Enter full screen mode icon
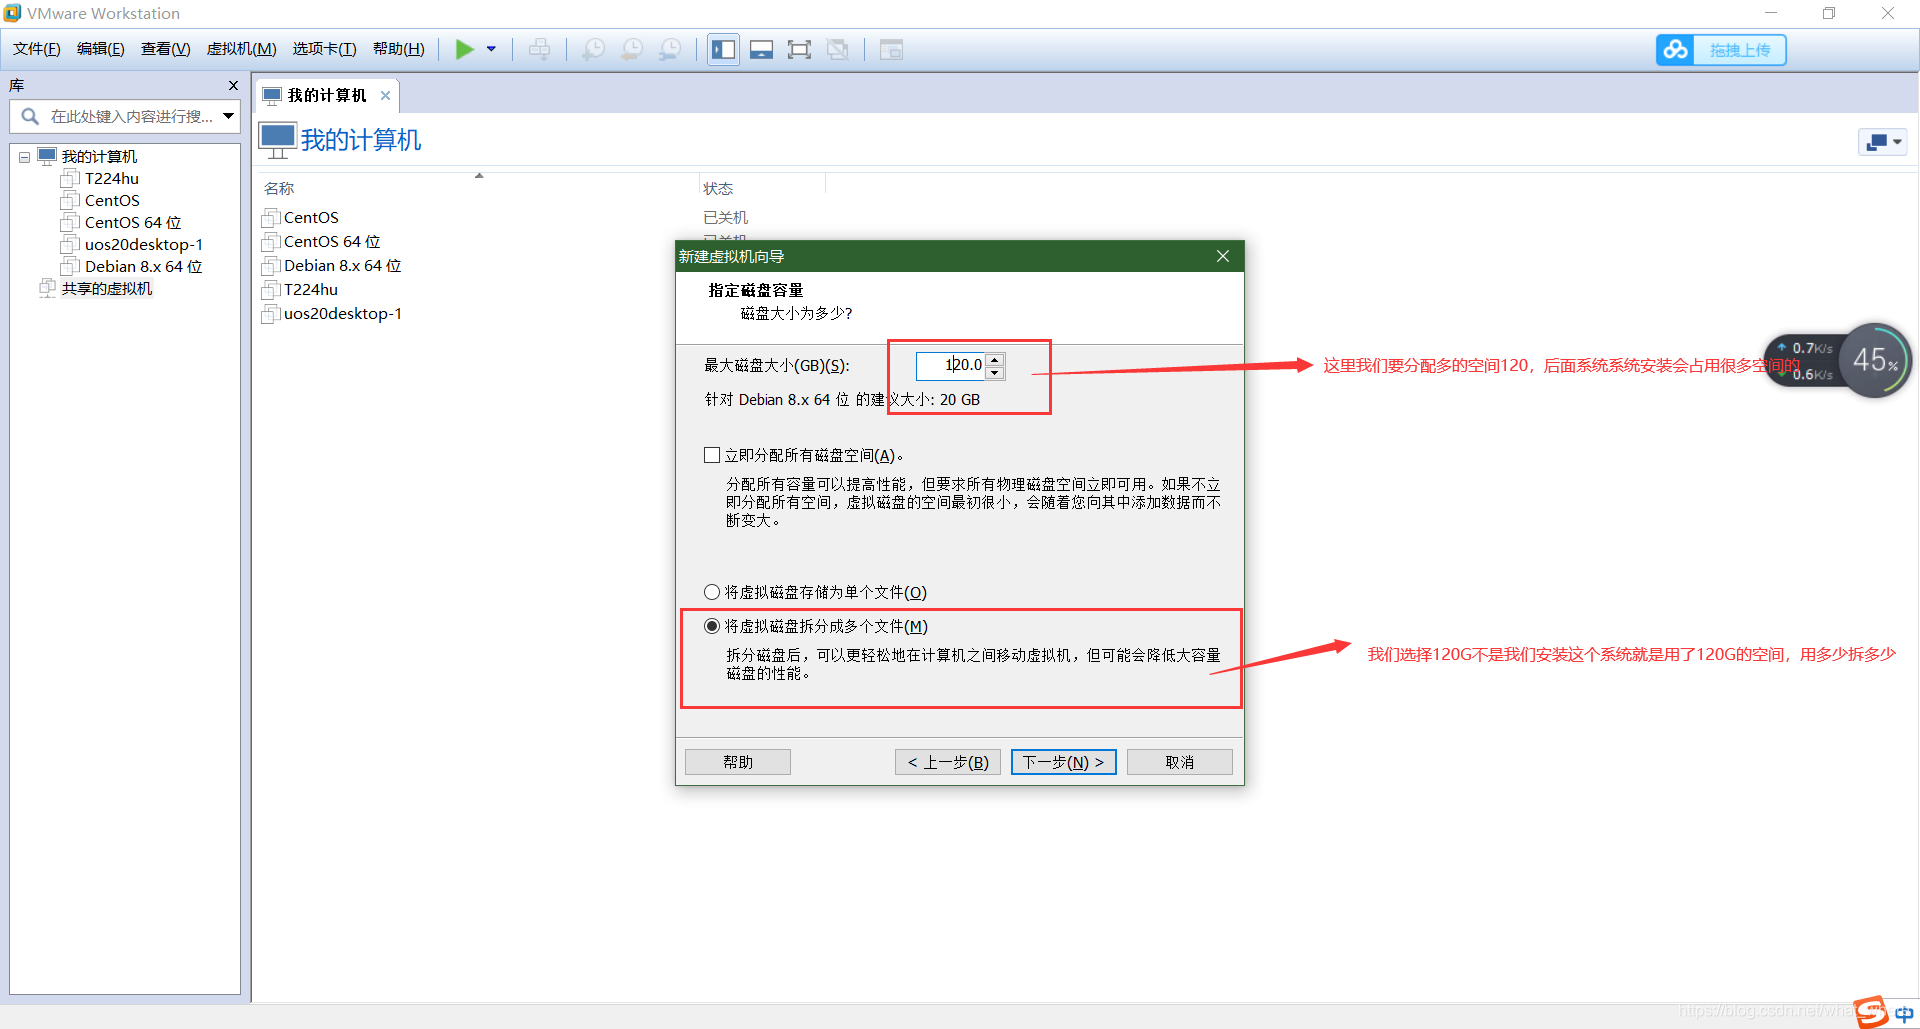This screenshot has width=1920, height=1029. [799, 49]
